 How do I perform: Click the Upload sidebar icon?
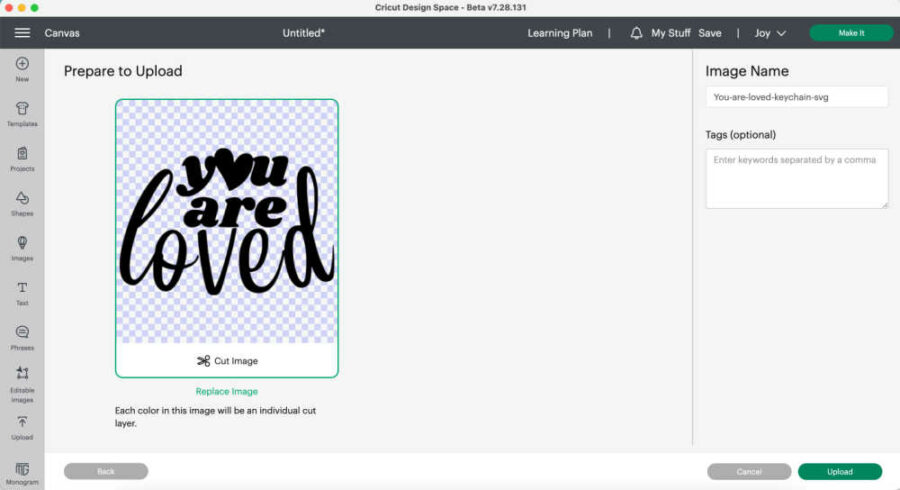pyautogui.click(x=22, y=427)
